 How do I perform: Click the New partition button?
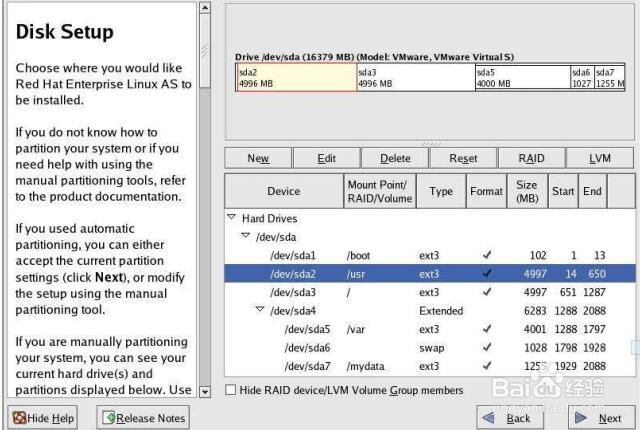coord(258,158)
